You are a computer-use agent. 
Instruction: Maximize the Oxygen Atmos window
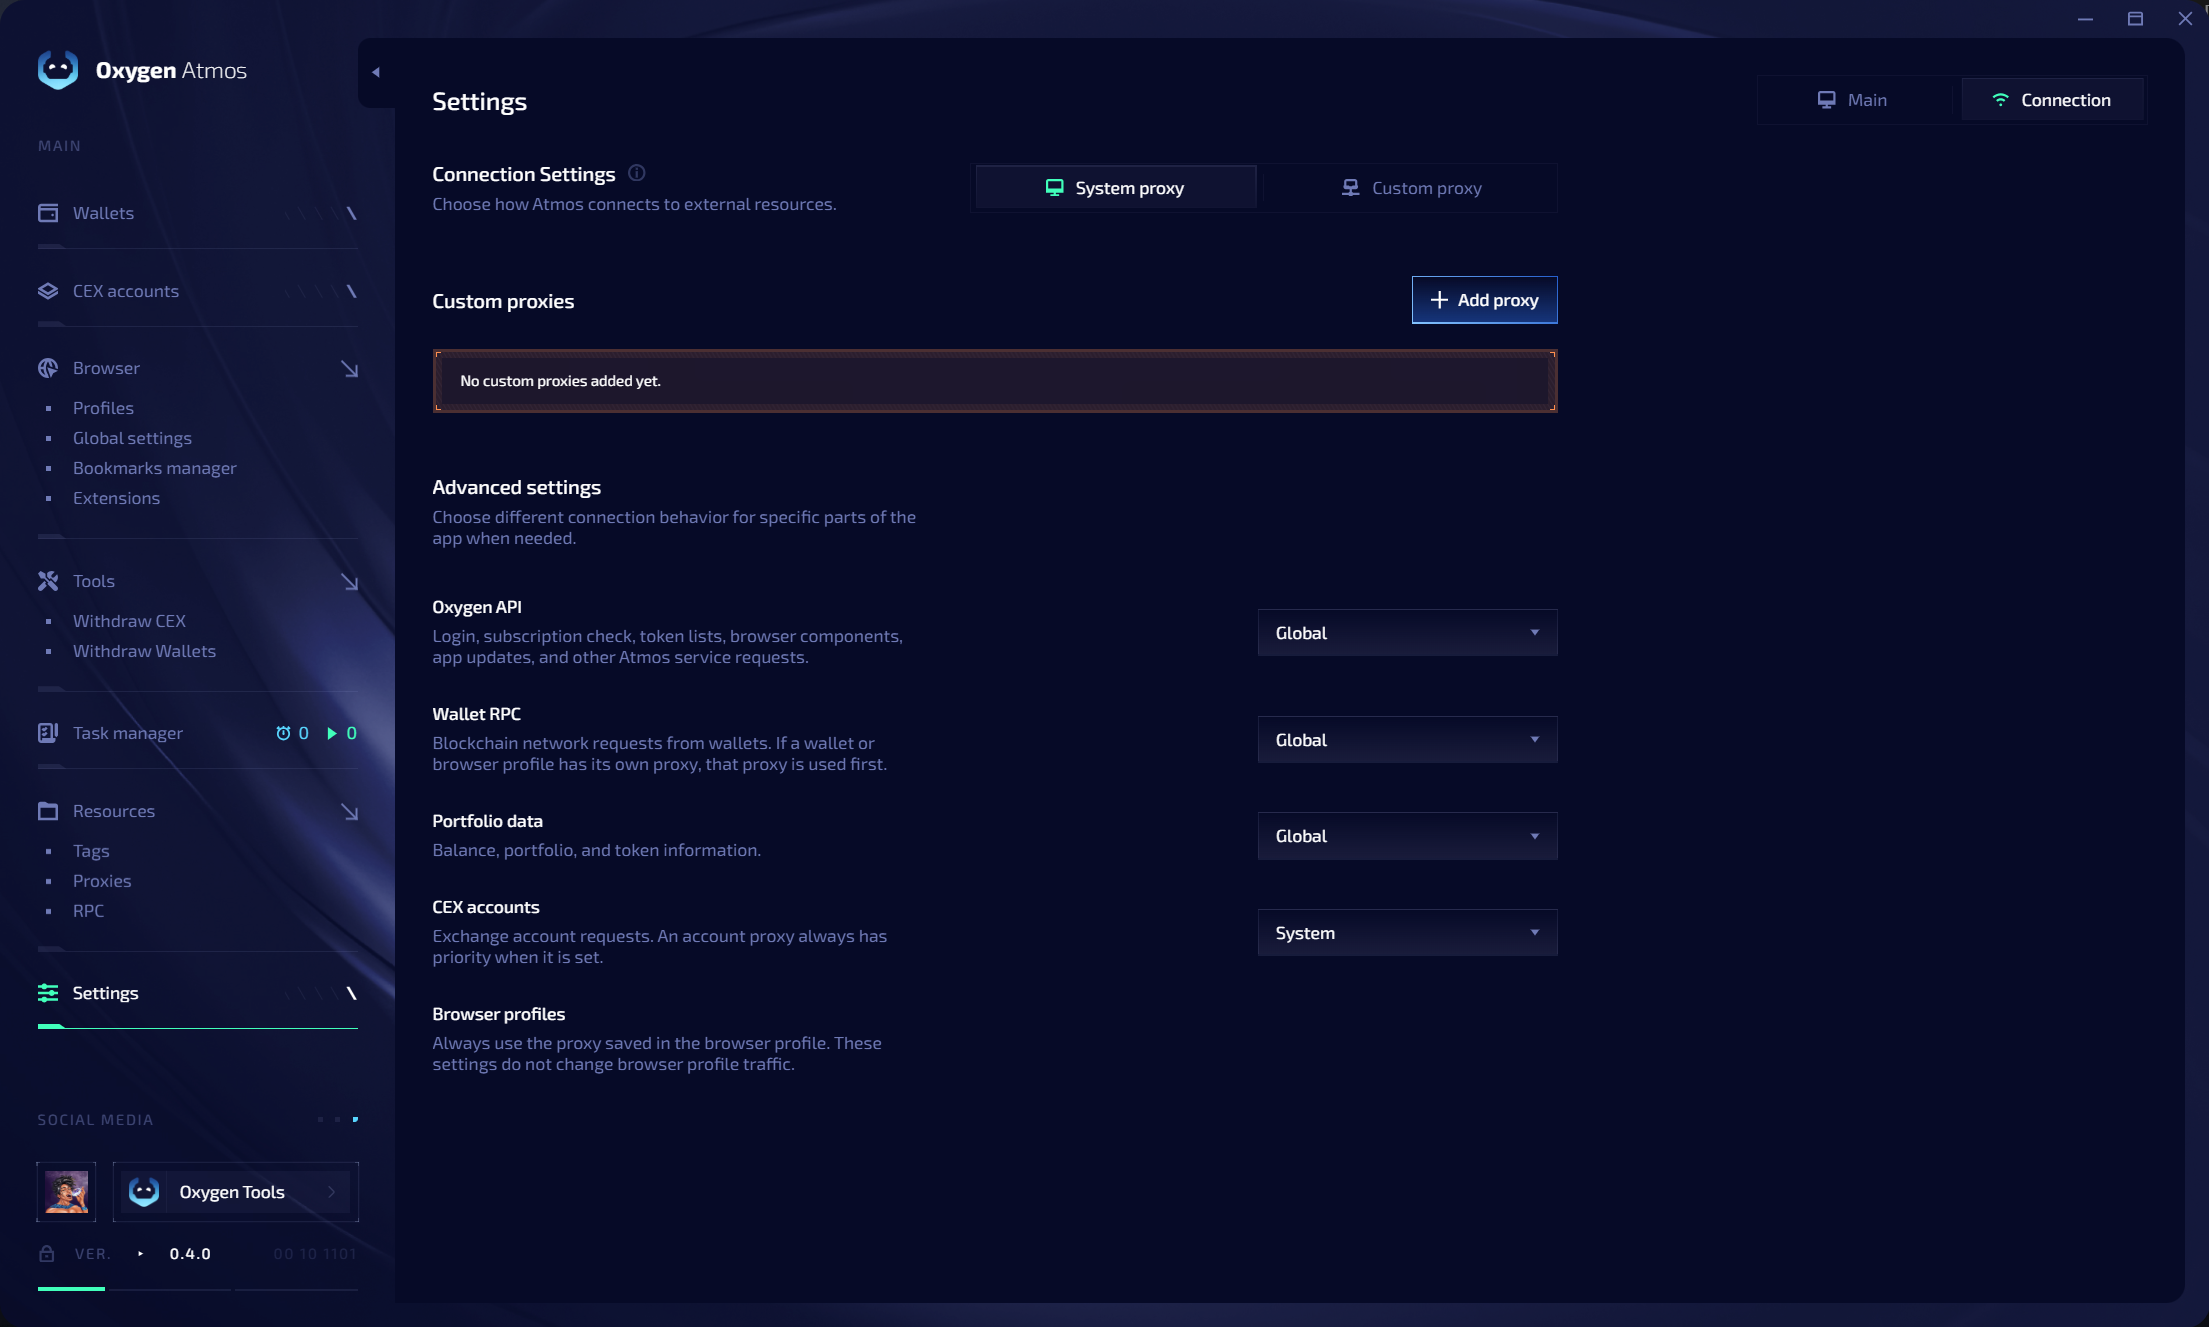2135,19
